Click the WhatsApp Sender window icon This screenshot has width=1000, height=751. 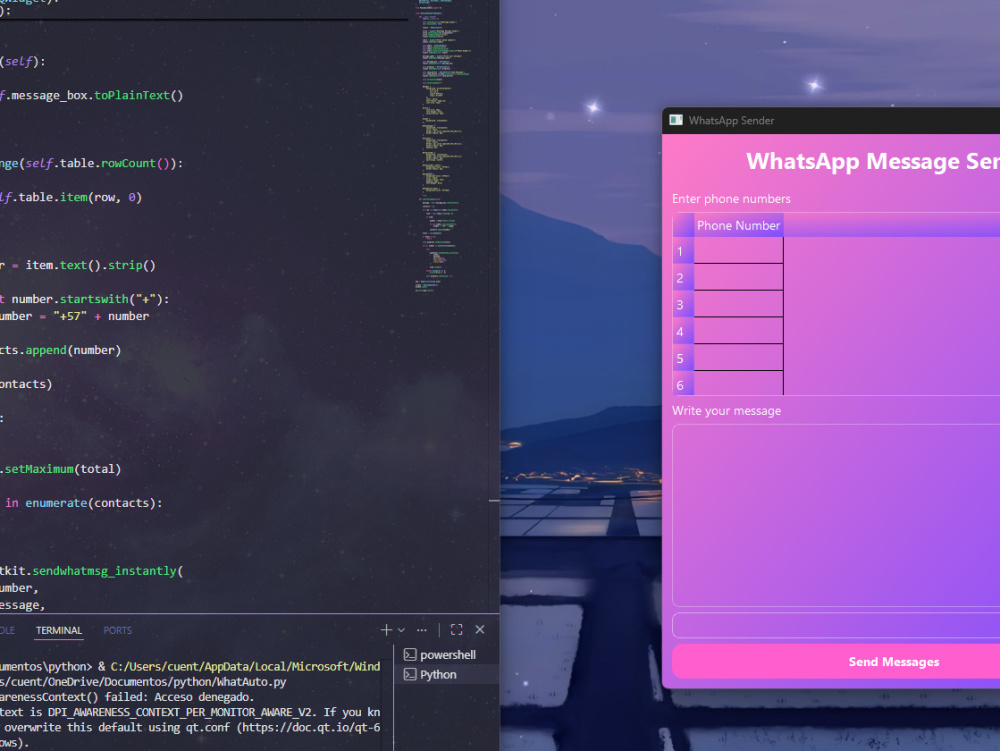[676, 120]
